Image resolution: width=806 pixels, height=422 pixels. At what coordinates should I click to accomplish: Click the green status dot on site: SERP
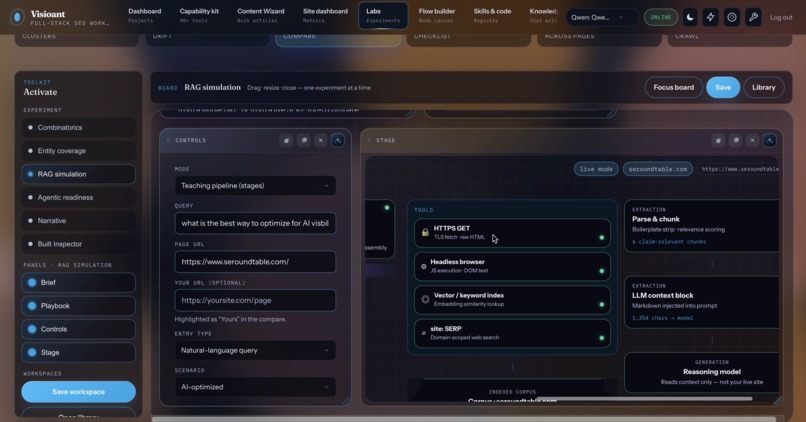coord(601,338)
